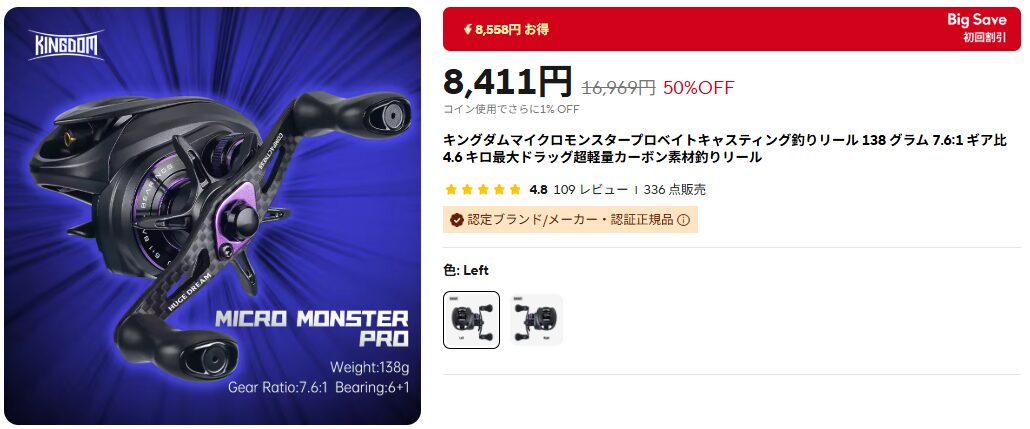Image resolution: width=1030 pixels, height=429 pixels.
Task: Select the Left handle variant thumbnail
Action: click(x=472, y=320)
